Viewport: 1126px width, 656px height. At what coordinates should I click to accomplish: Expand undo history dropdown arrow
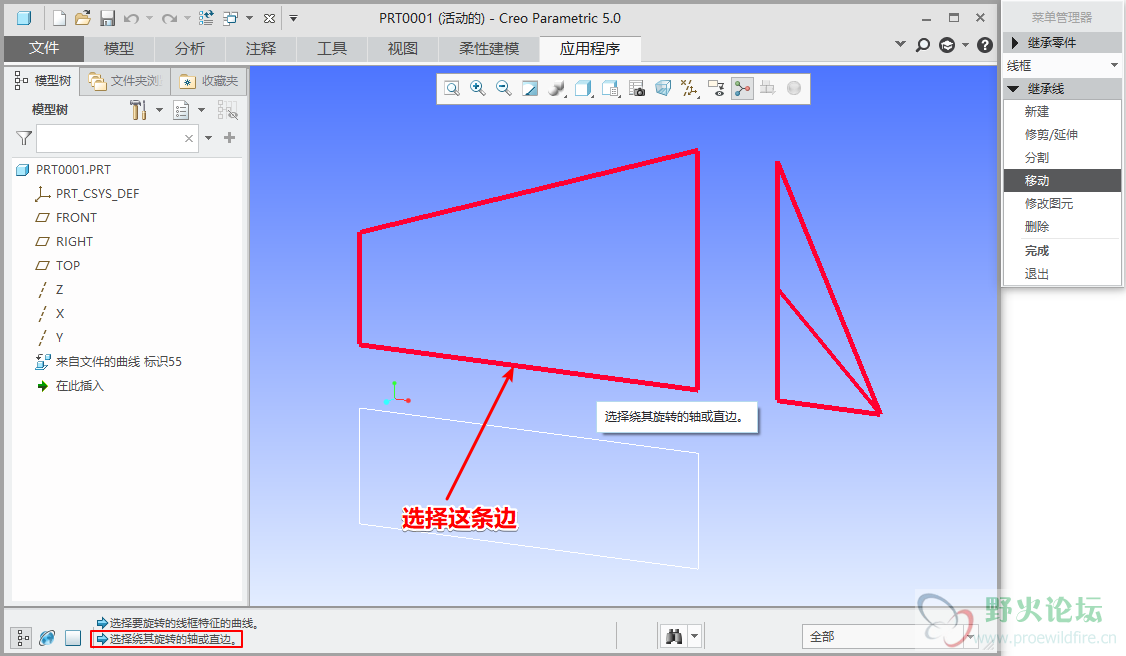[149, 18]
